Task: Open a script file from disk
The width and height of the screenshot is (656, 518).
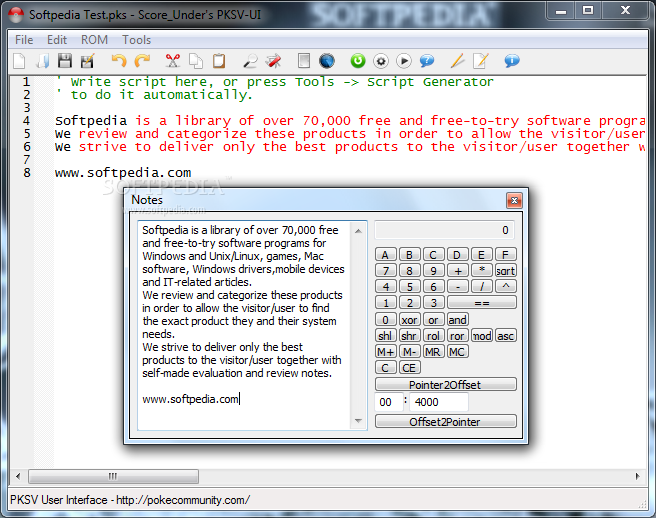Action: (x=43, y=61)
